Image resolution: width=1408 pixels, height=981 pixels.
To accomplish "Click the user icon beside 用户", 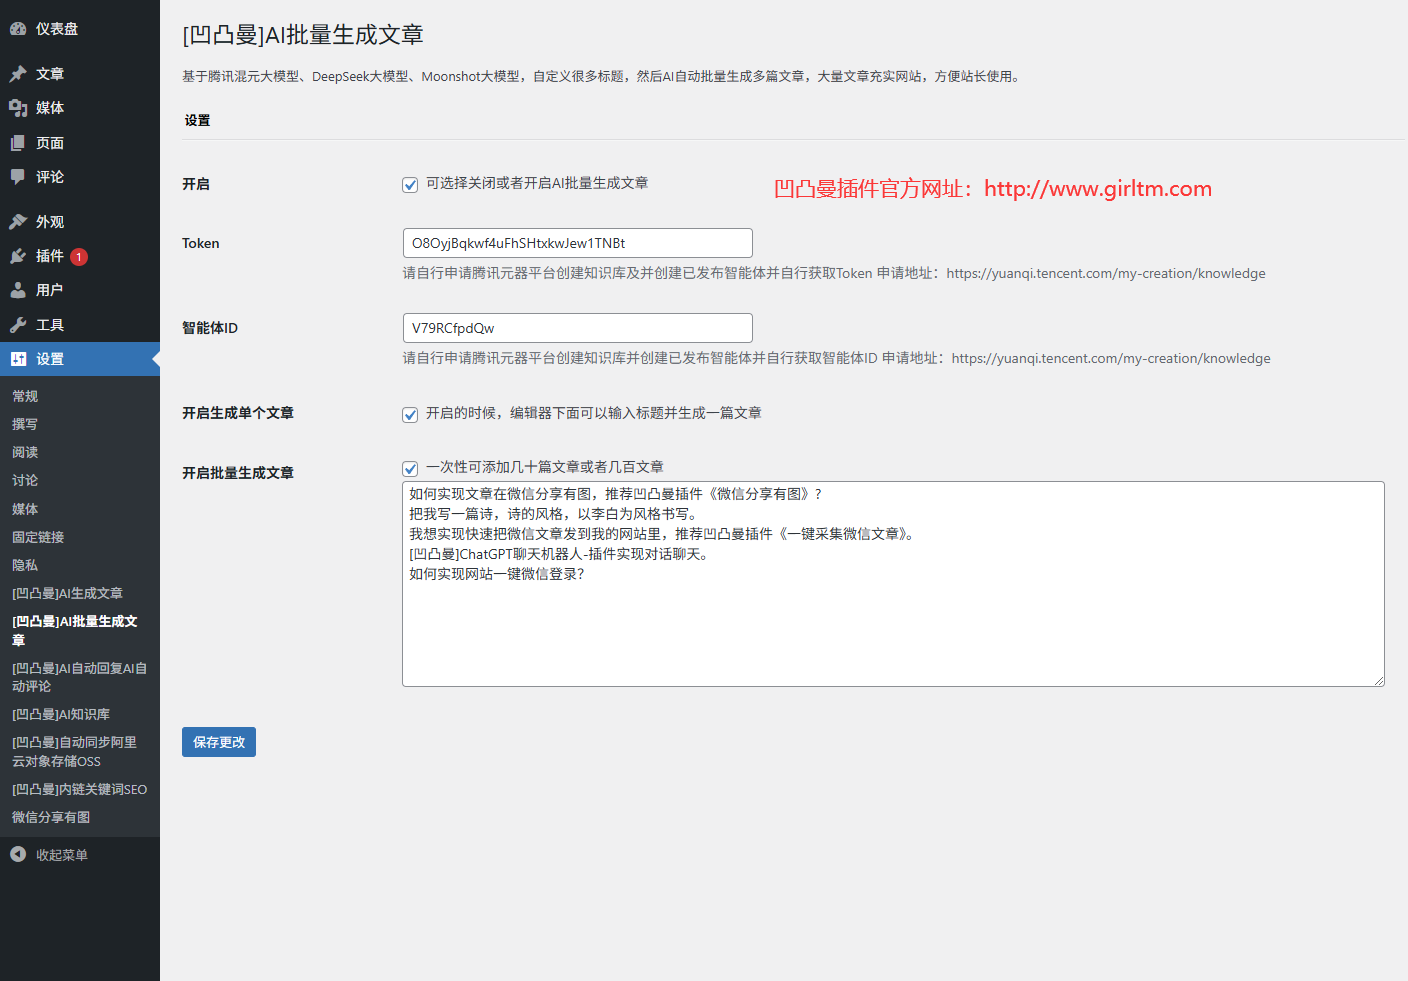I will click(x=18, y=290).
